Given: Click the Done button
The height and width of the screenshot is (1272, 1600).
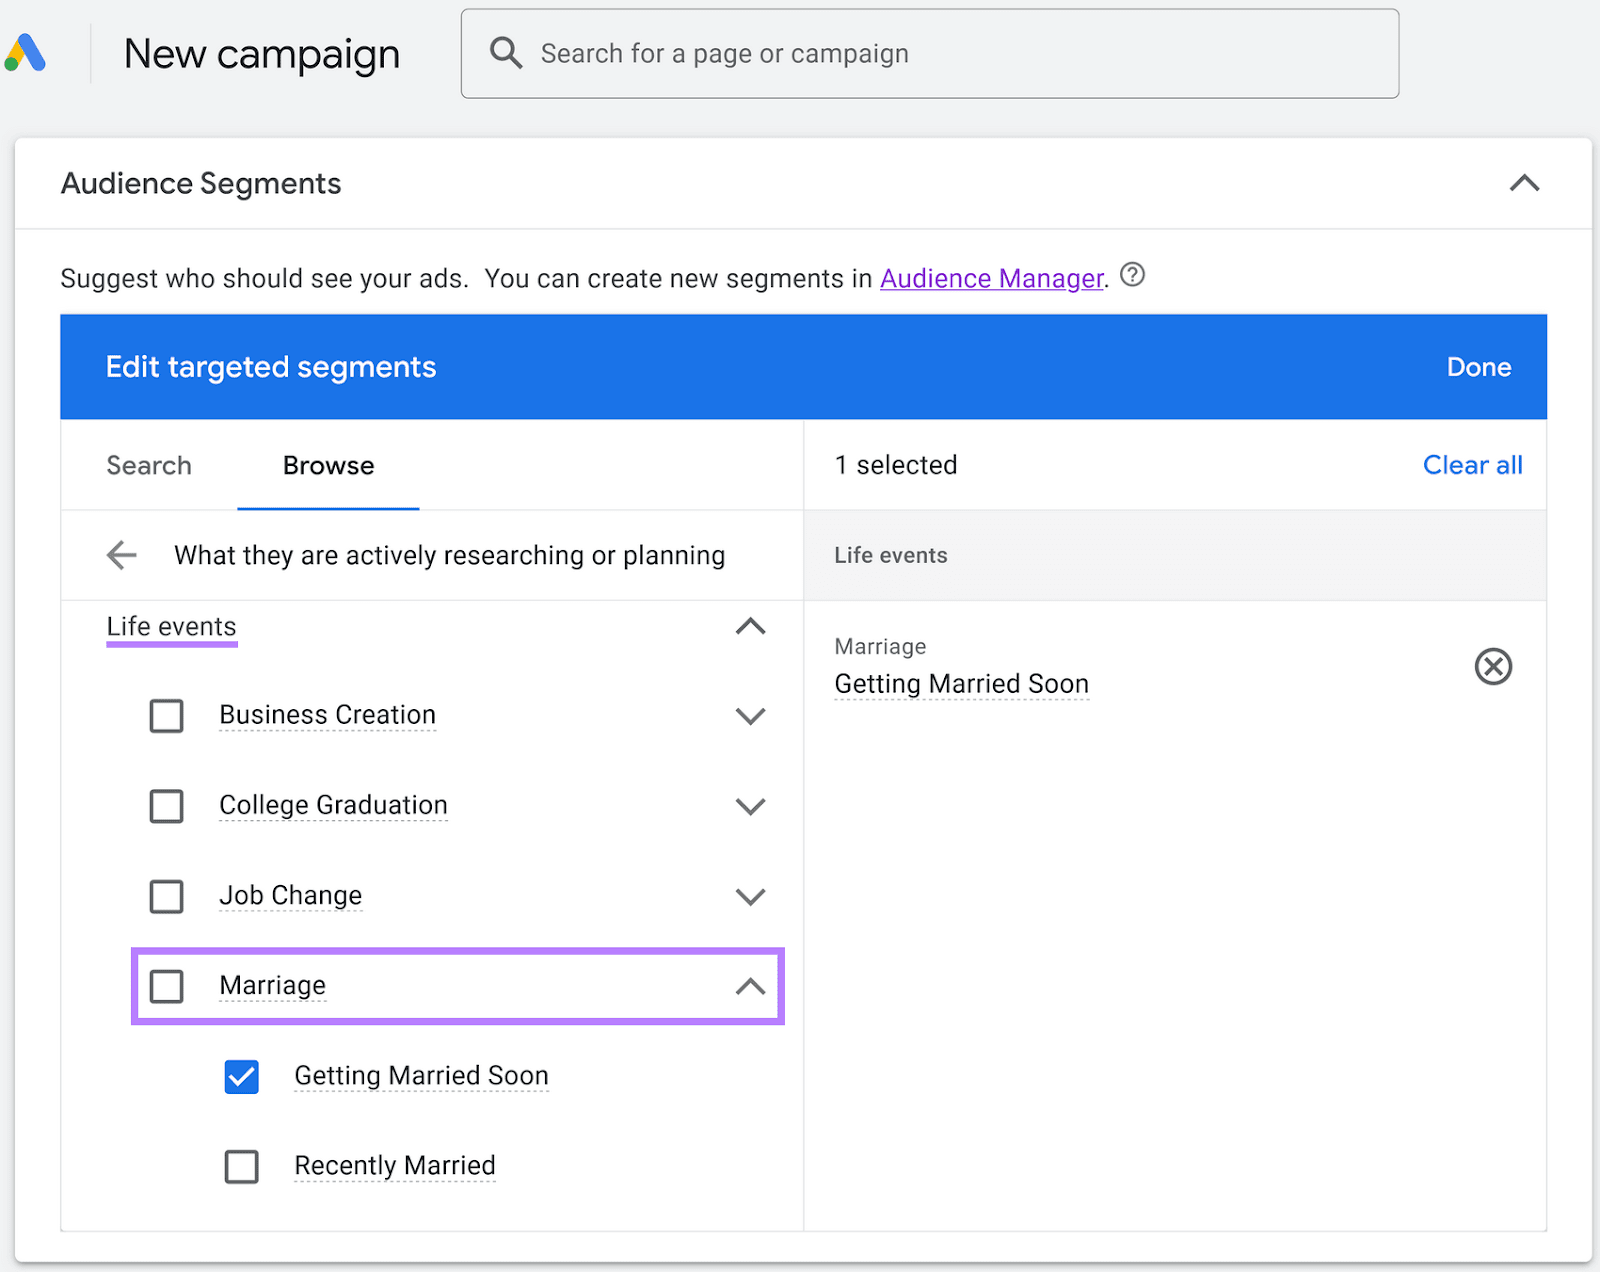Looking at the screenshot, I should coord(1478,366).
